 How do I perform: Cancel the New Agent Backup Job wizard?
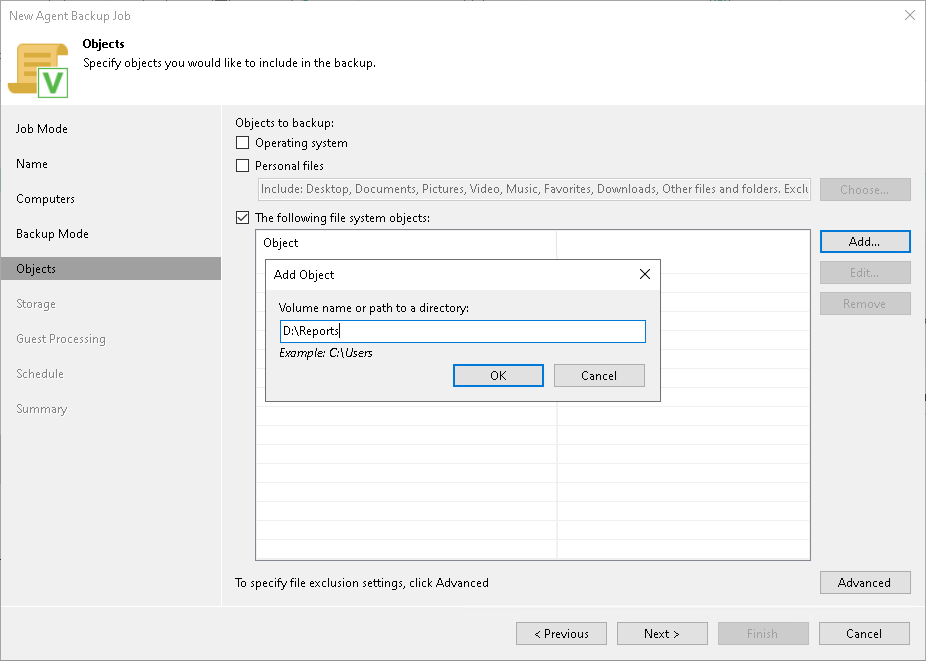(x=863, y=633)
